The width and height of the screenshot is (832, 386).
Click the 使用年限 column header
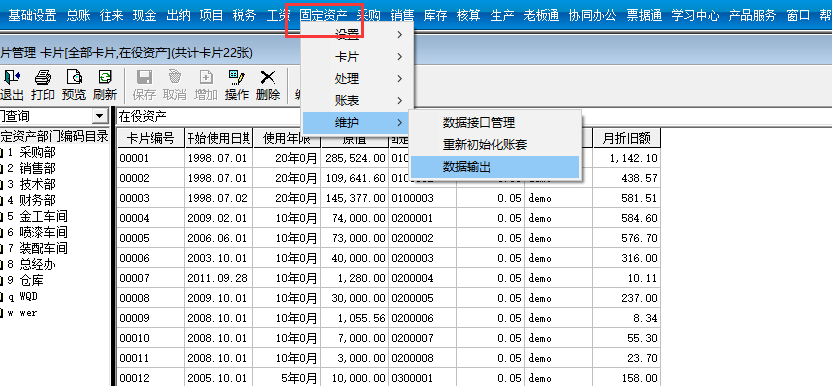(287, 139)
